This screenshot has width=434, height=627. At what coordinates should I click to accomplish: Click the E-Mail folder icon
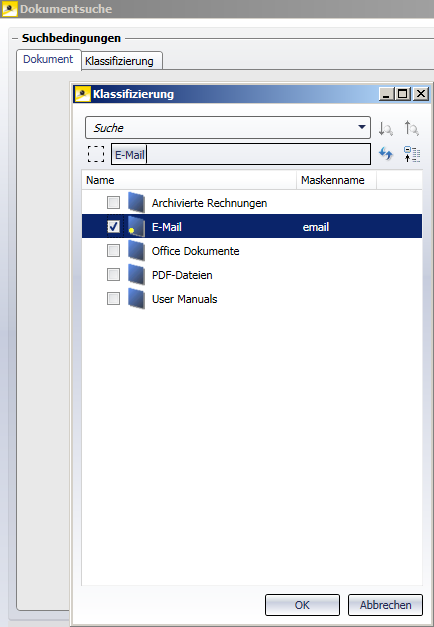(x=136, y=226)
